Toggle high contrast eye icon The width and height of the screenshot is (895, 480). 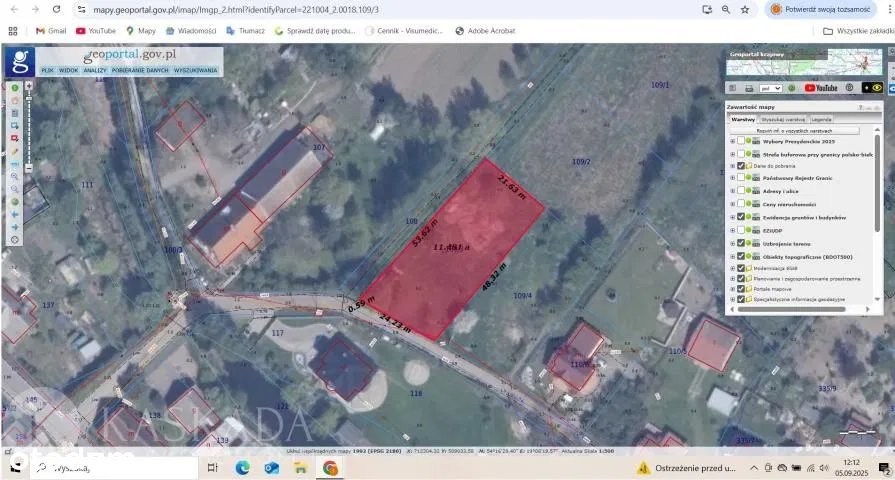point(877,88)
